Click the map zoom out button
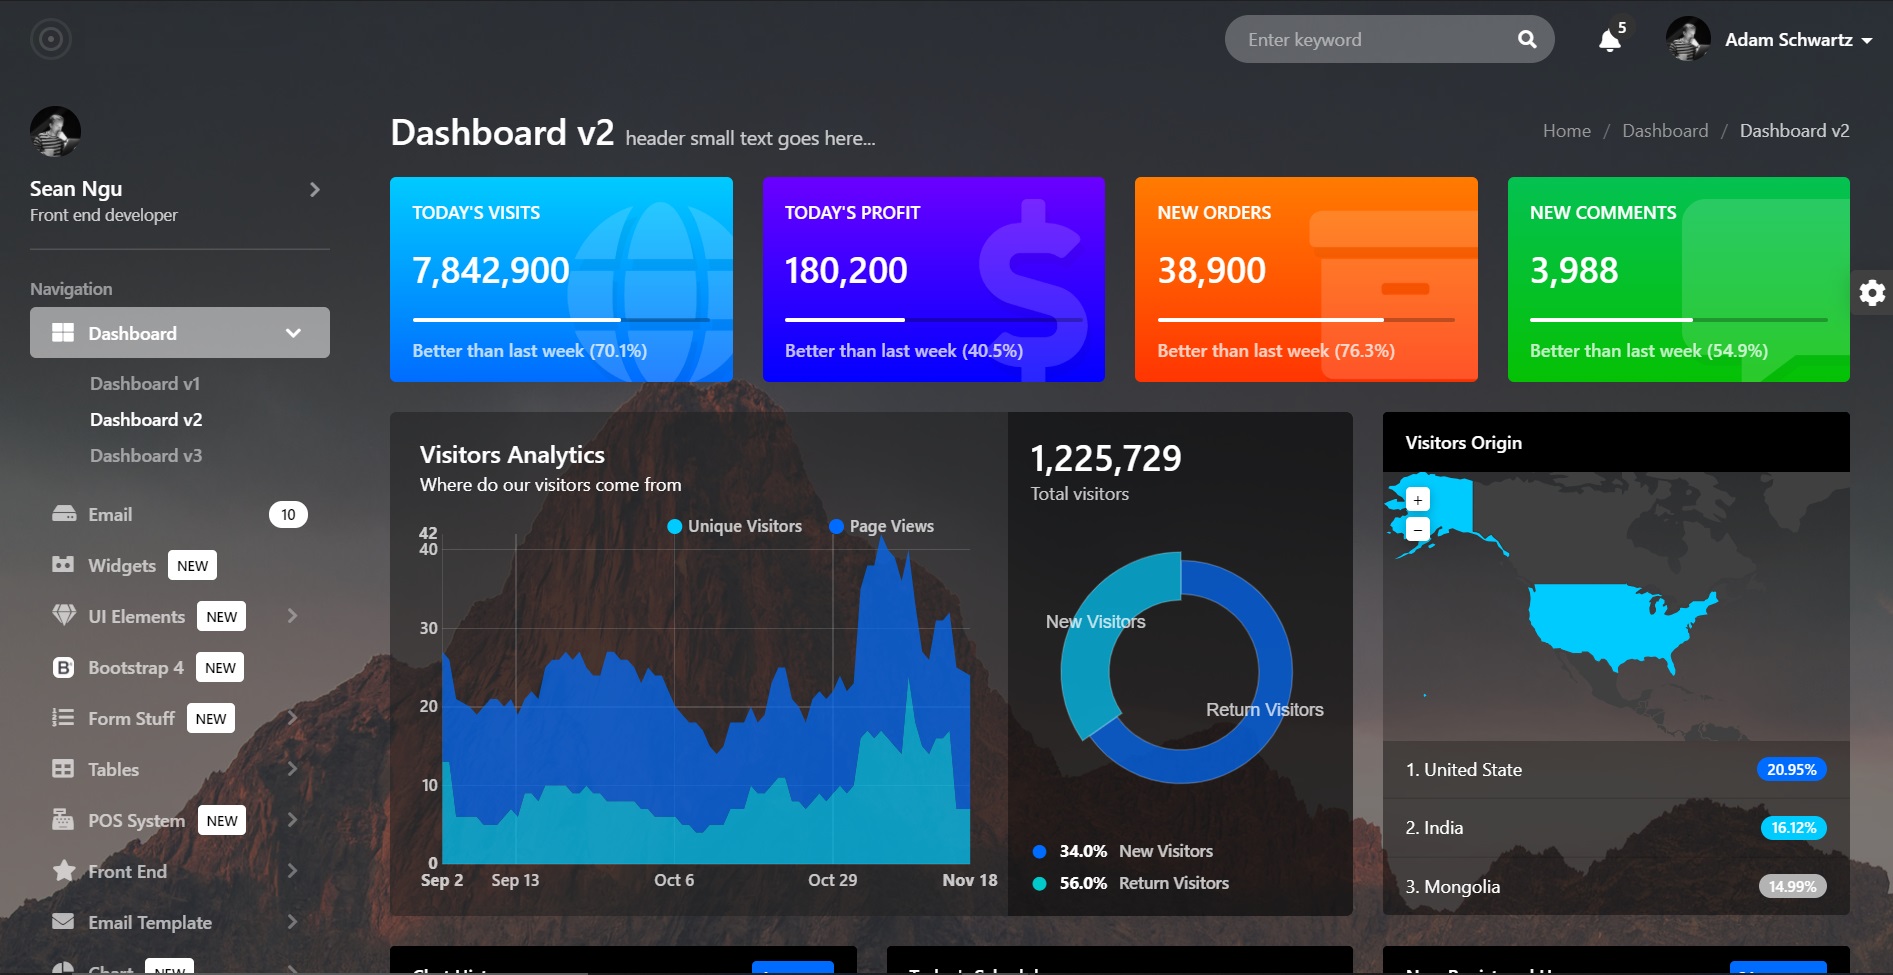 click(x=1417, y=529)
